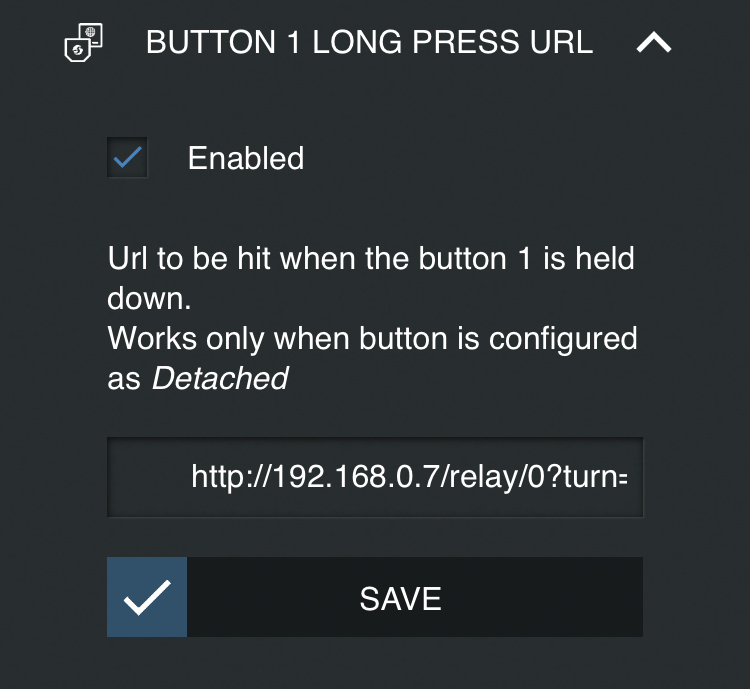Click the globe part of header icon

tap(91, 33)
